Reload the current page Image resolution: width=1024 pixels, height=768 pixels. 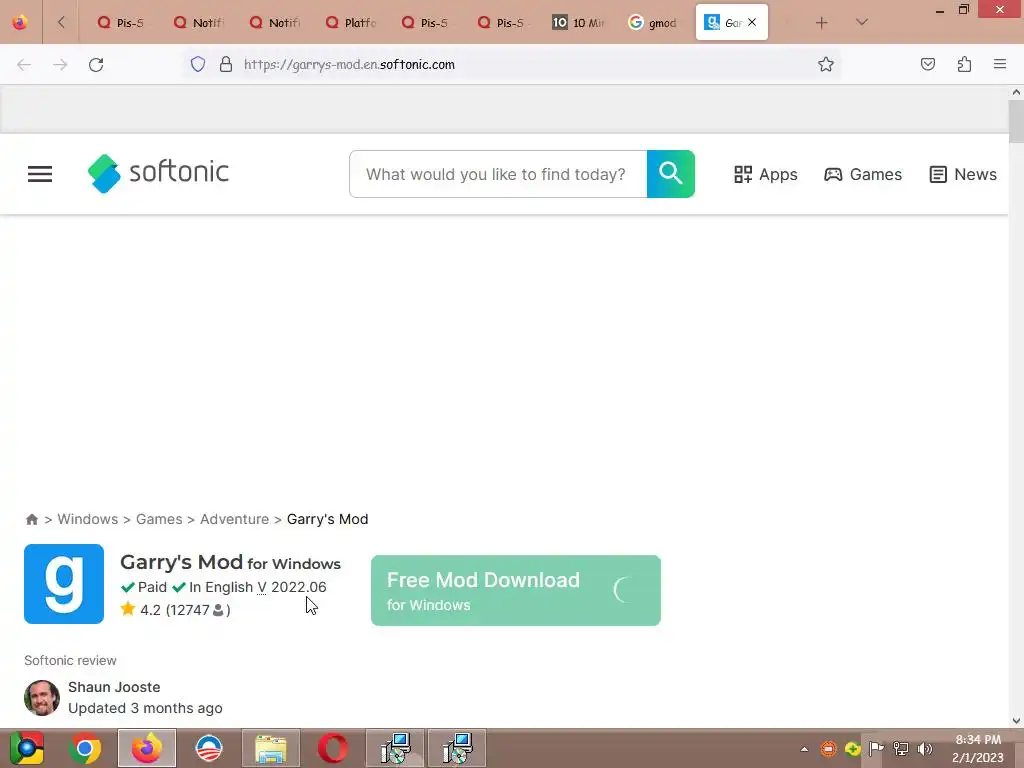[x=96, y=64]
